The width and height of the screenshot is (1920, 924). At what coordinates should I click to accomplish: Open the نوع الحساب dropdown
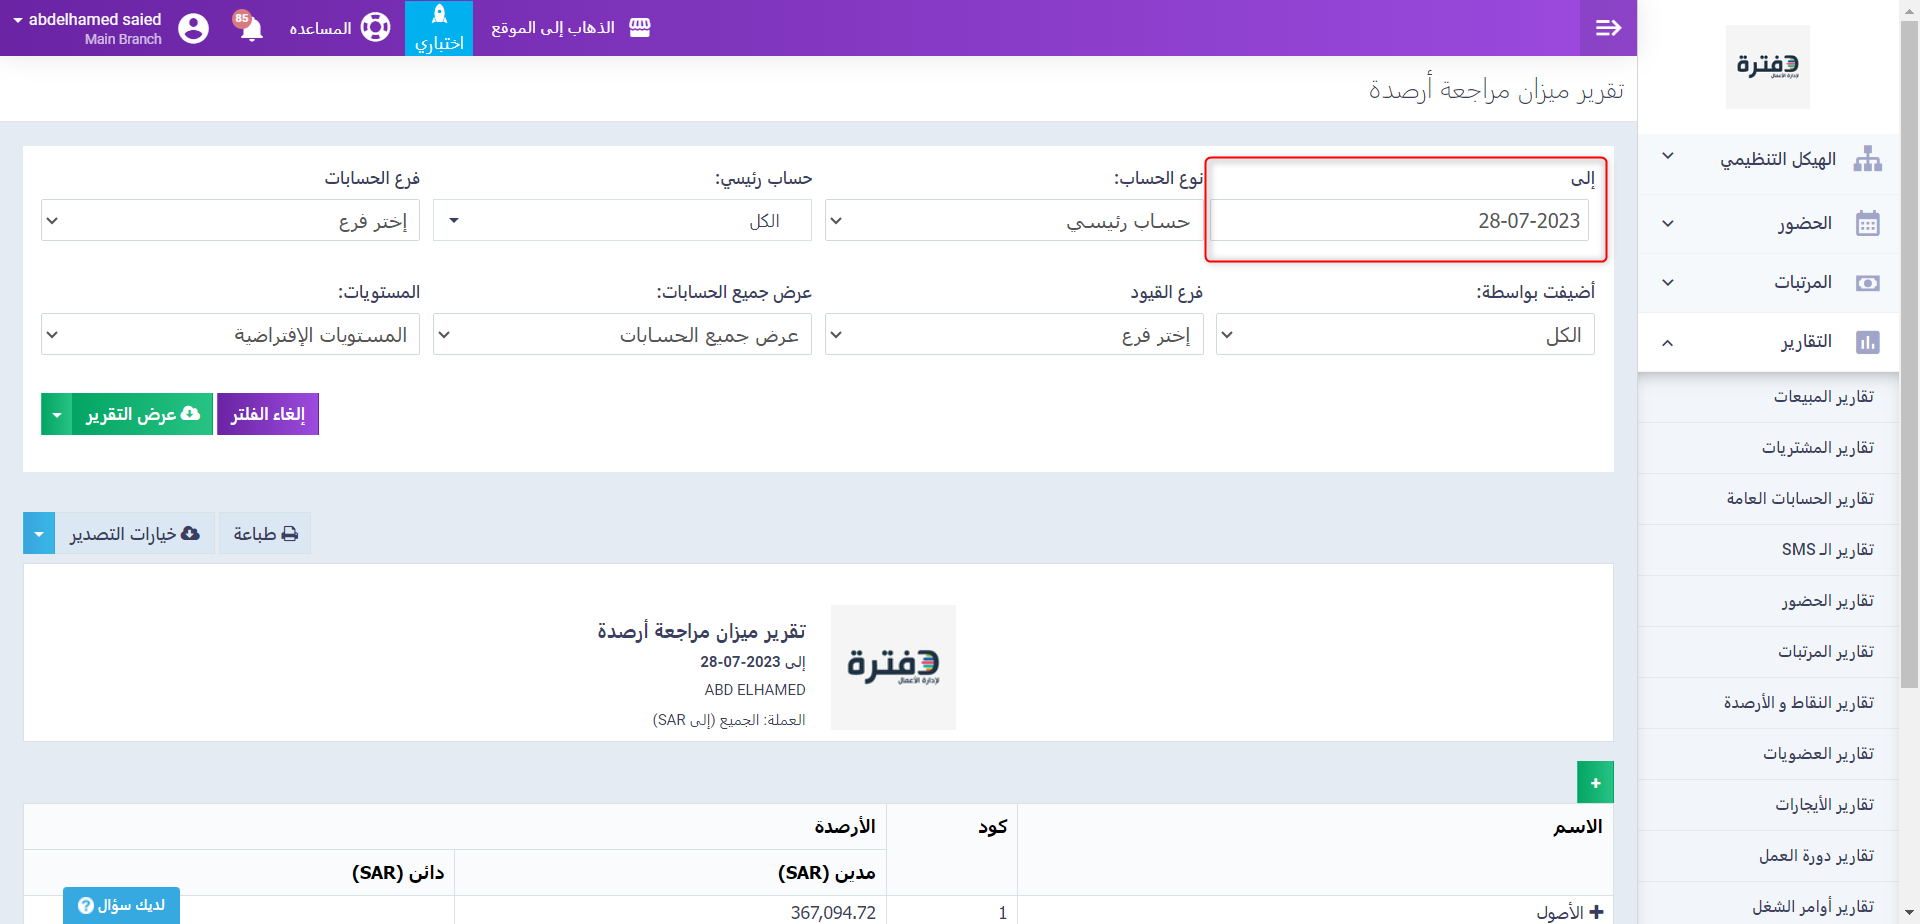coord(1014,220)
